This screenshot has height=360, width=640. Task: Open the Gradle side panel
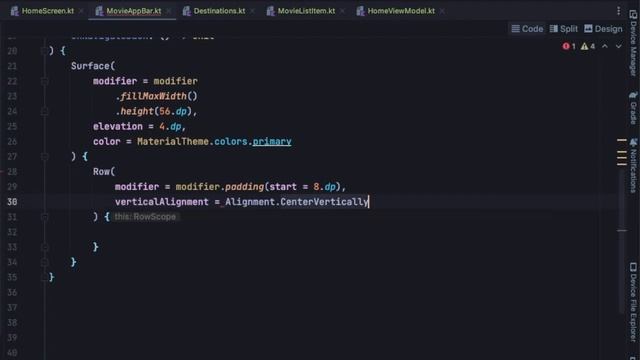pos(633,108)
